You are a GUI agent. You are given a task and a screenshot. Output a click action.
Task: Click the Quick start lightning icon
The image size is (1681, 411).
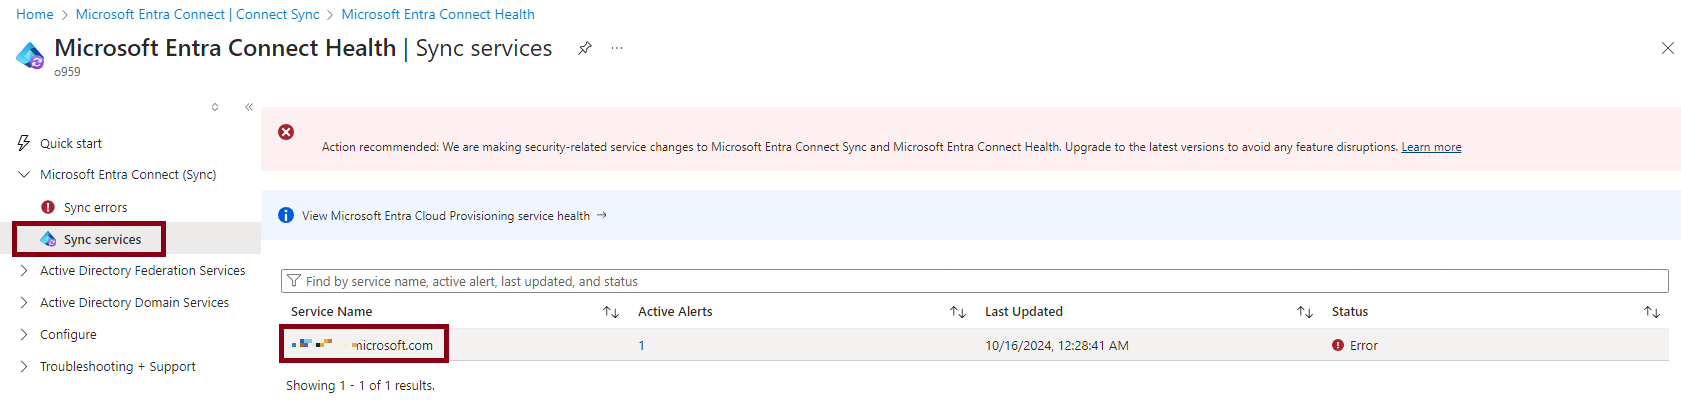[24, 143]
